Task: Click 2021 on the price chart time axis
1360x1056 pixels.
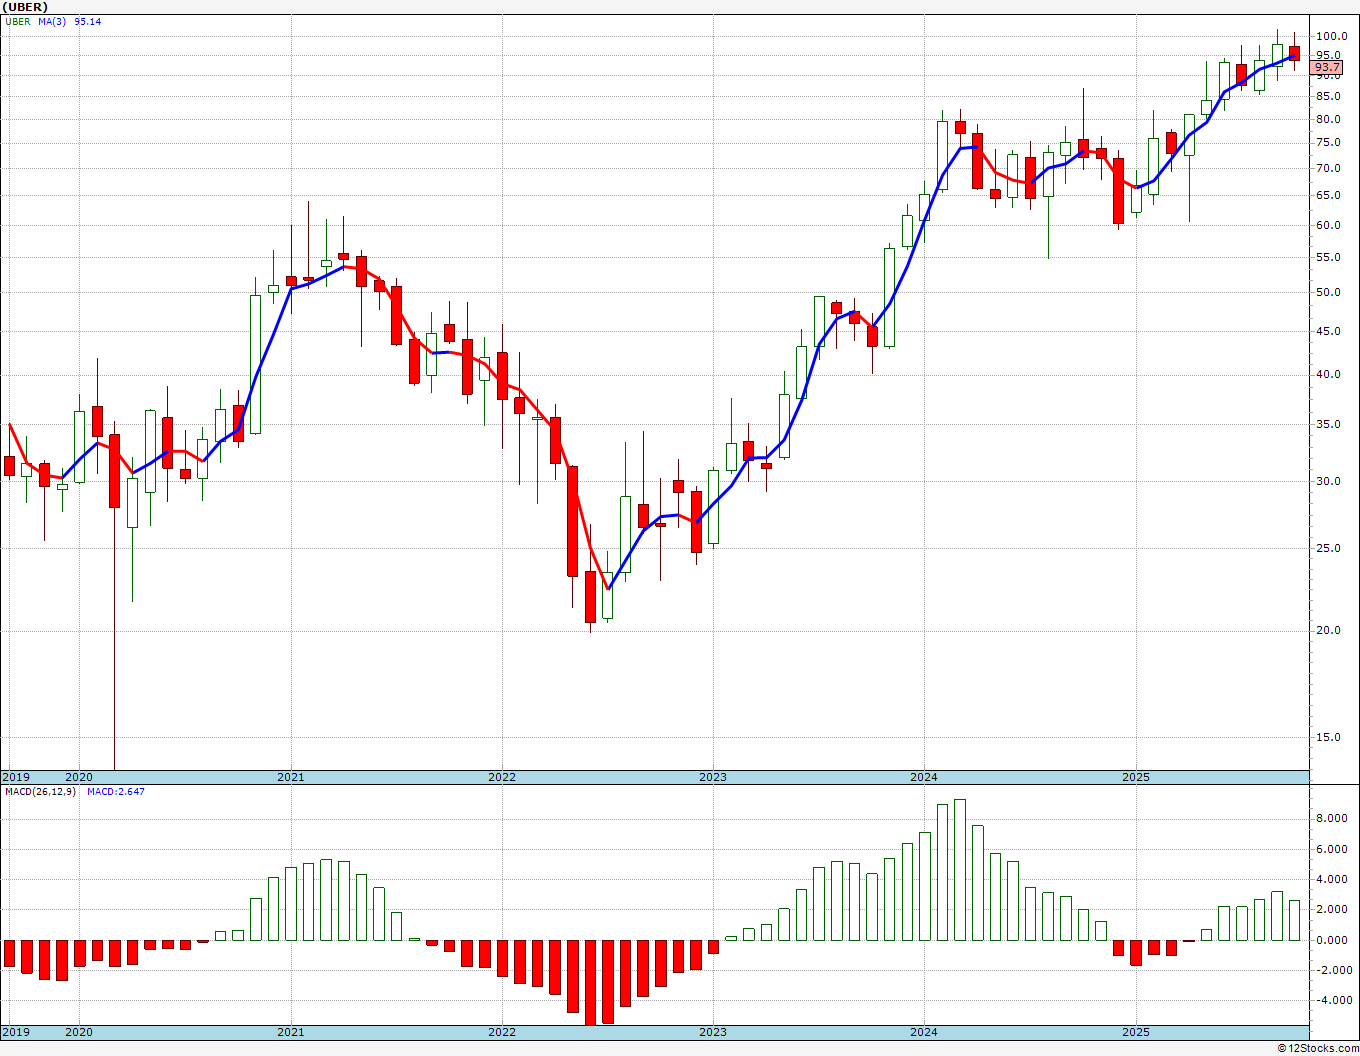Action: point(291,777)
